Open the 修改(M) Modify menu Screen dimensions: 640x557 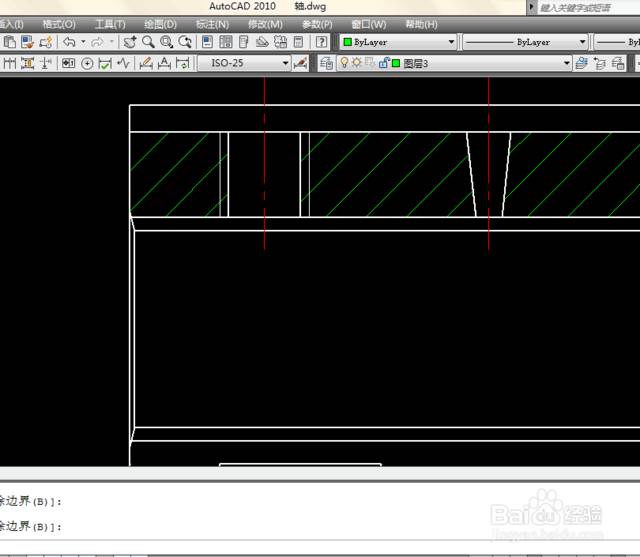[265, 24]
